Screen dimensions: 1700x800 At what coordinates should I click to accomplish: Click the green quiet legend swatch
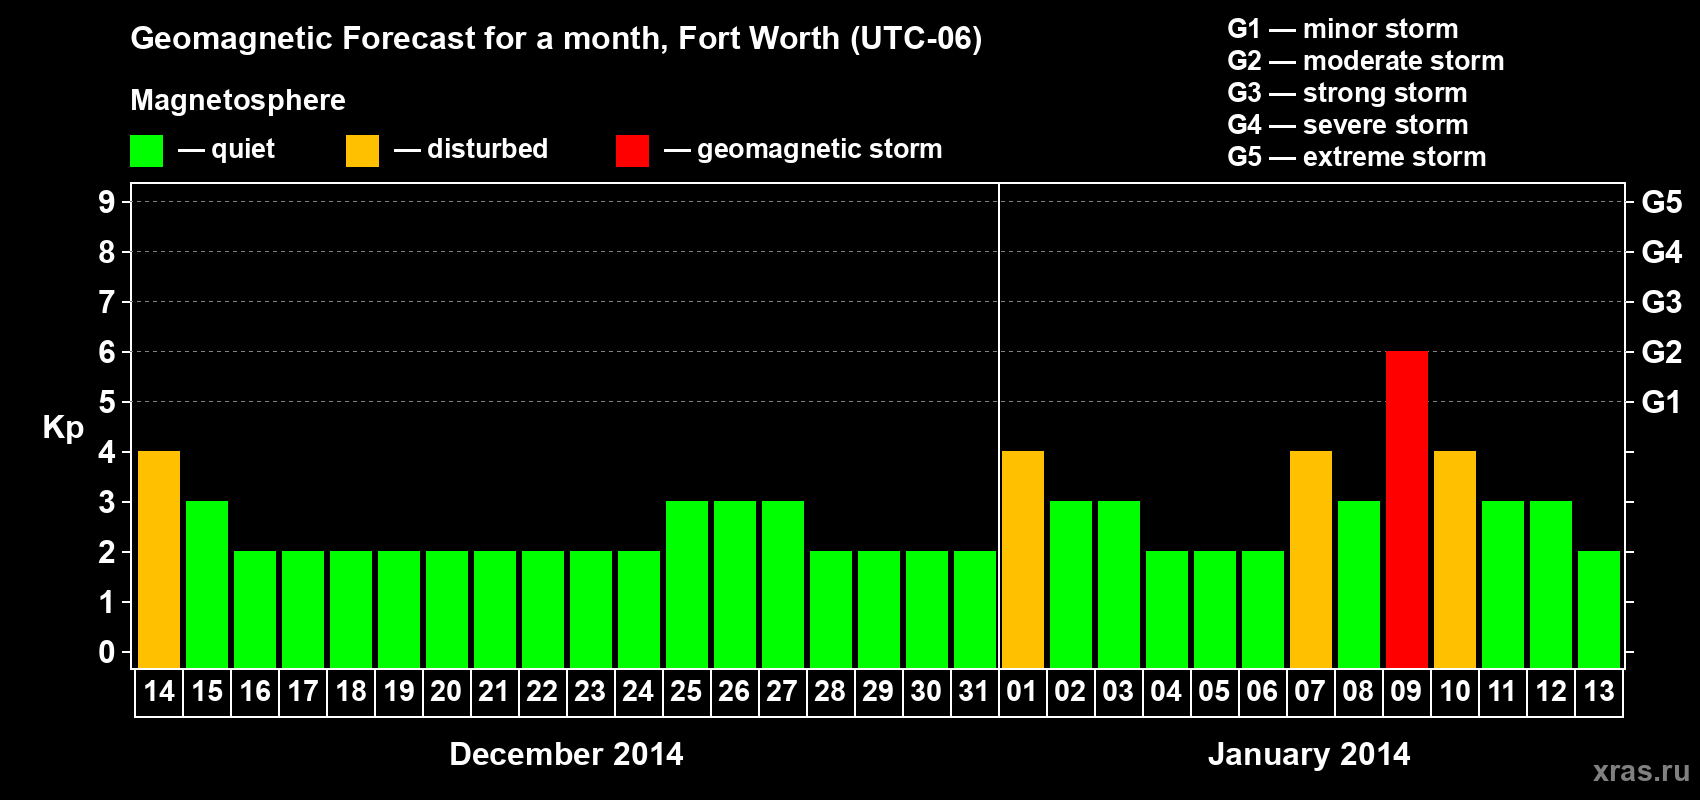point(146,151)
